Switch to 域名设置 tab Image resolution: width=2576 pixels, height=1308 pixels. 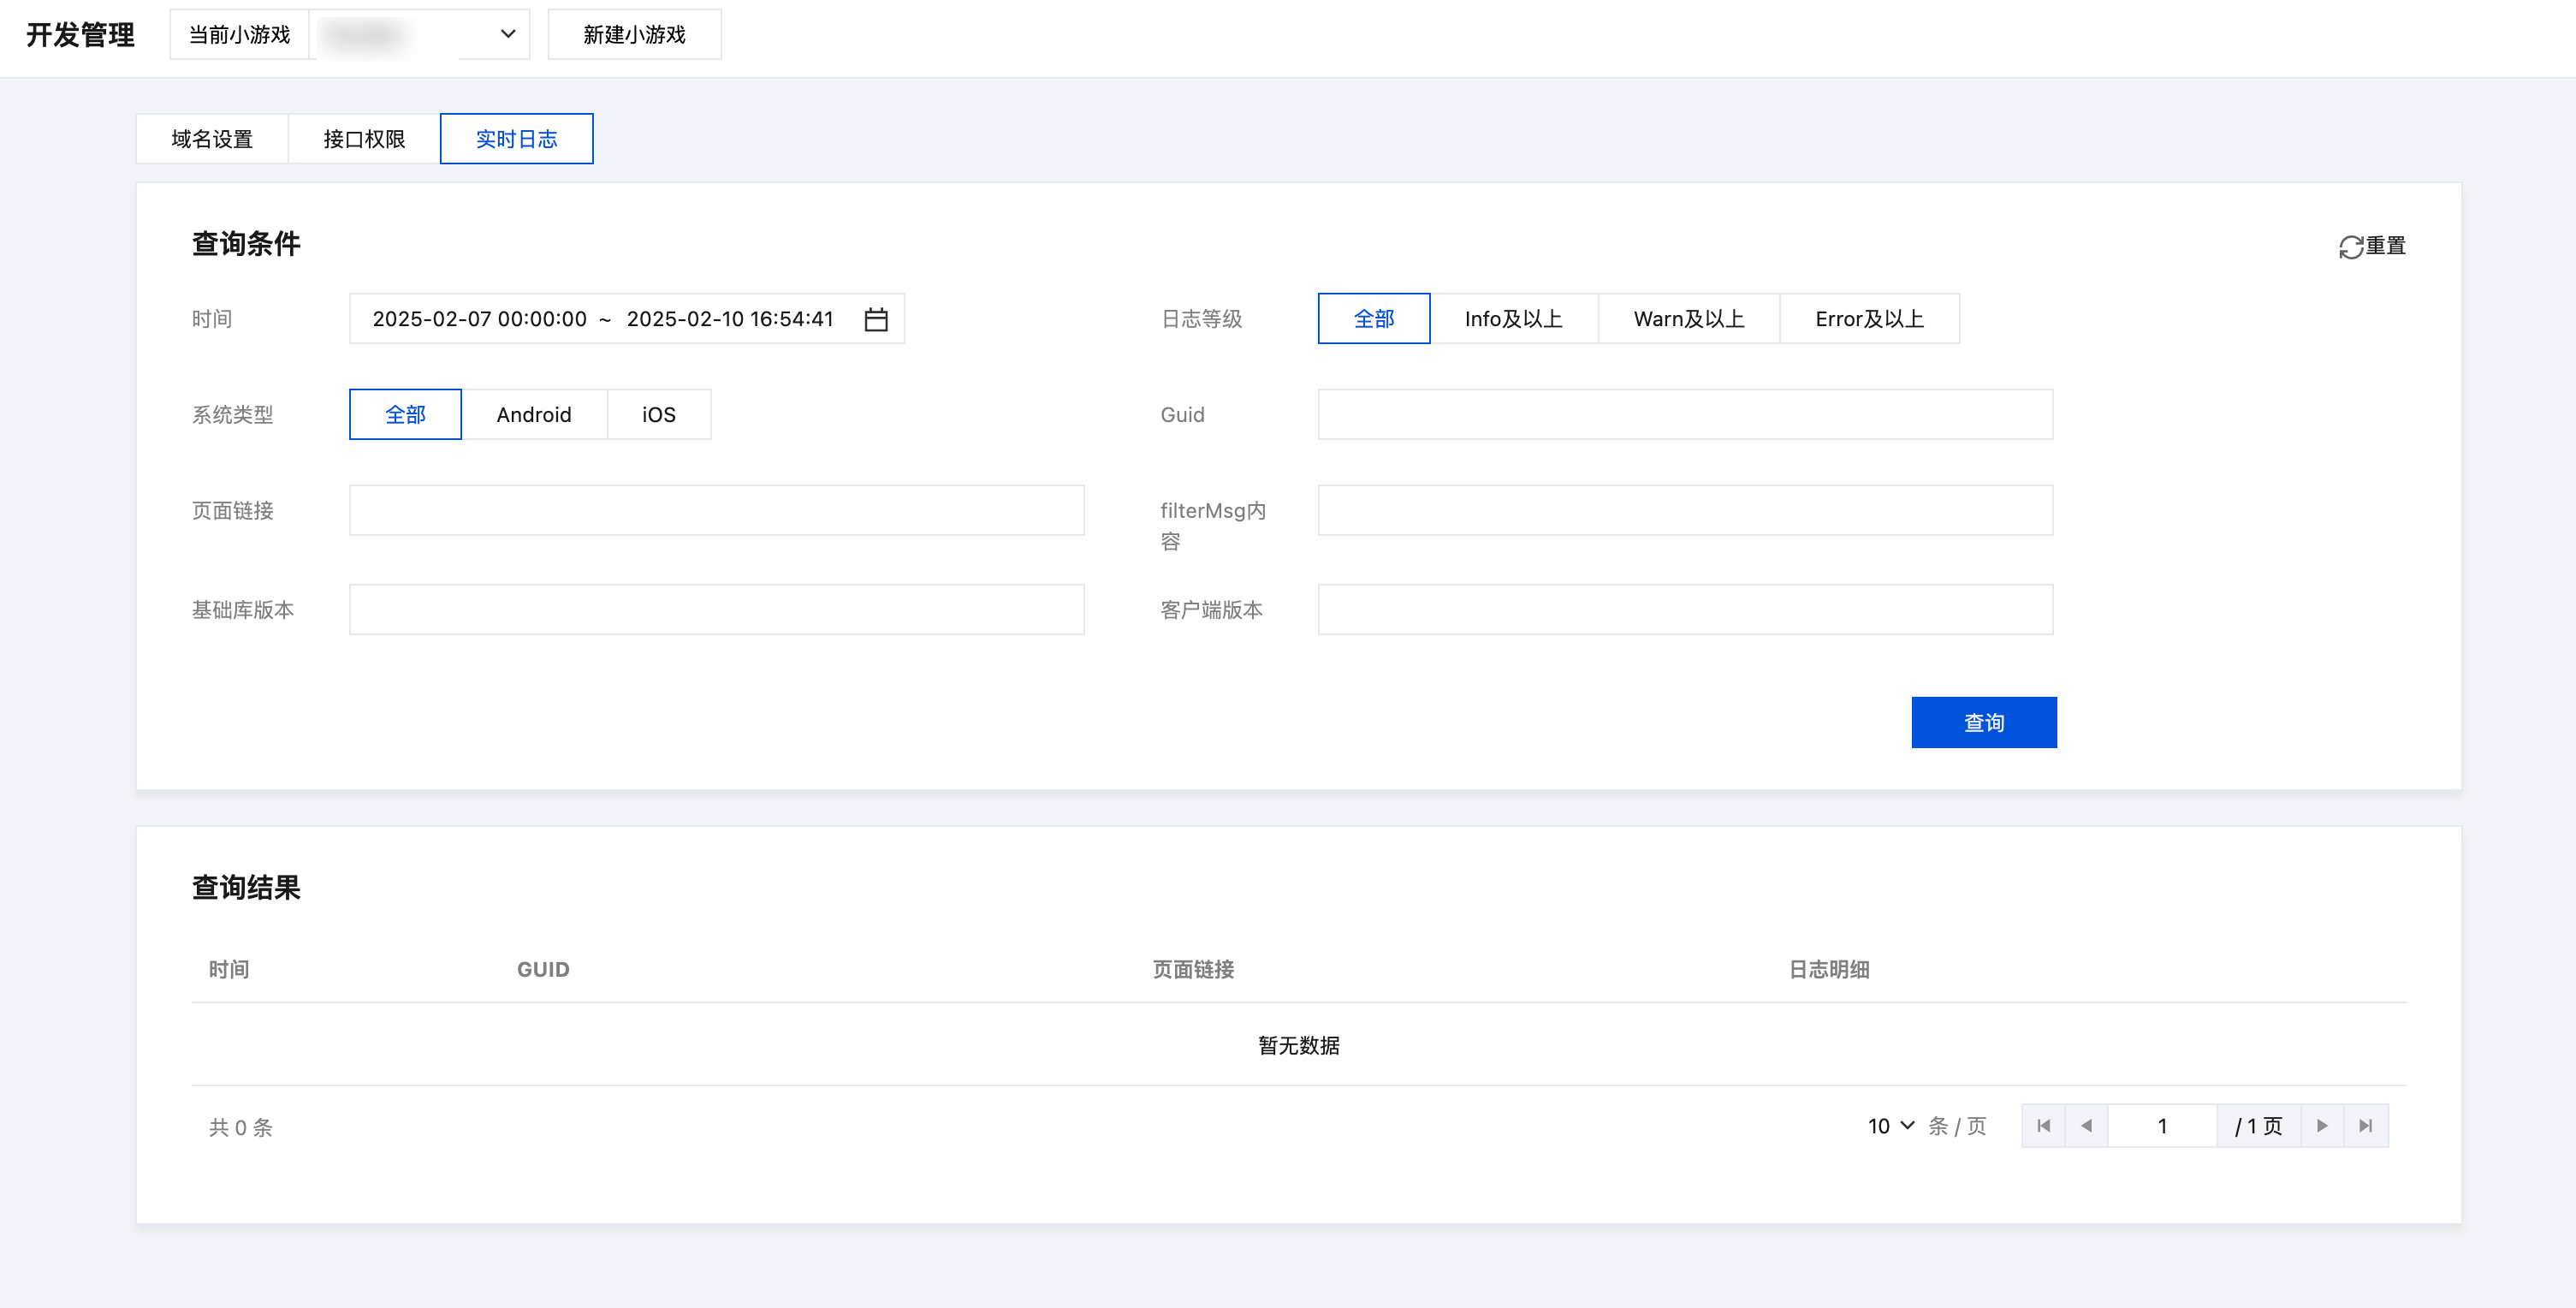pyautogui.click(x=212, y=139)
